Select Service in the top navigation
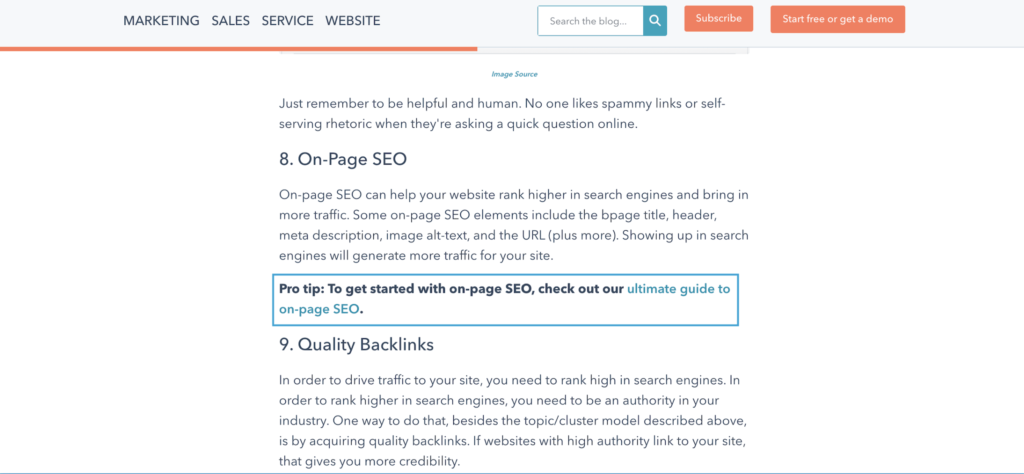 coord(287,20)
